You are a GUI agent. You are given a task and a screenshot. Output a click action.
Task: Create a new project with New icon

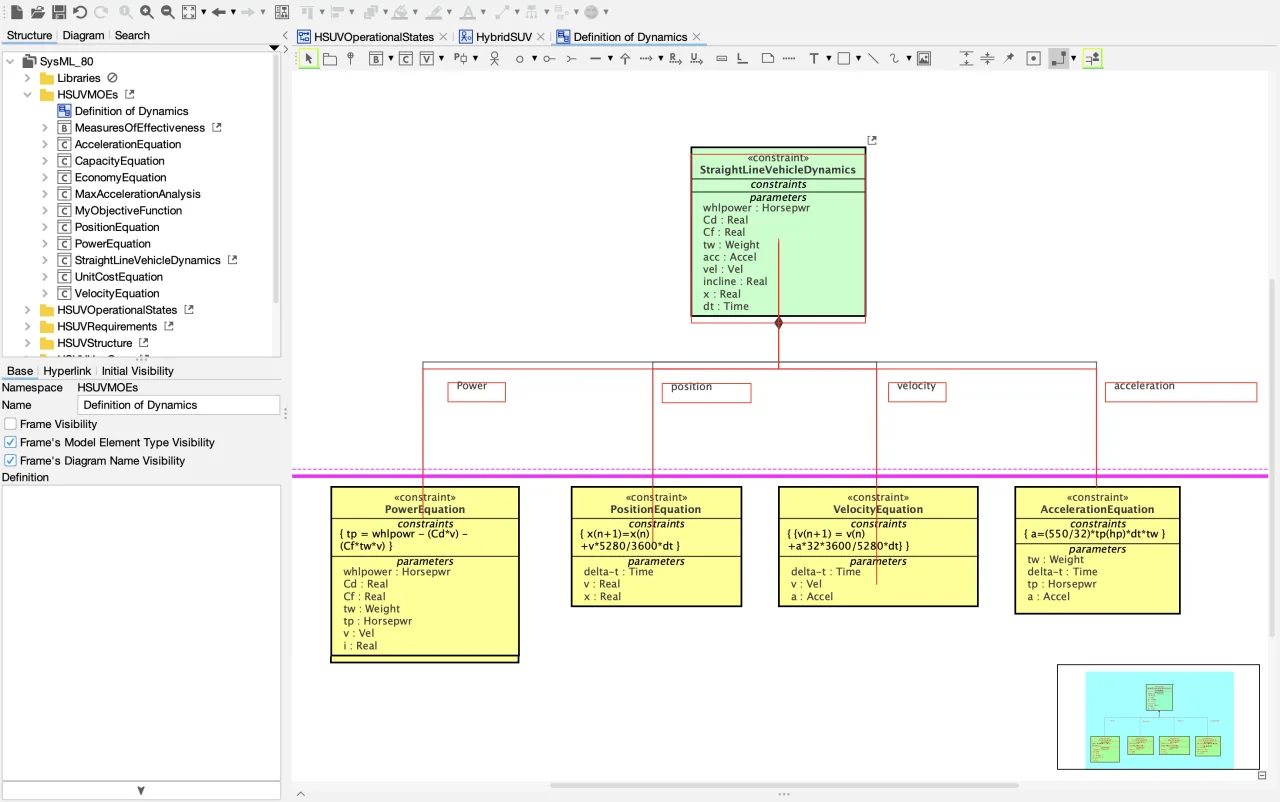click(16, 12)
